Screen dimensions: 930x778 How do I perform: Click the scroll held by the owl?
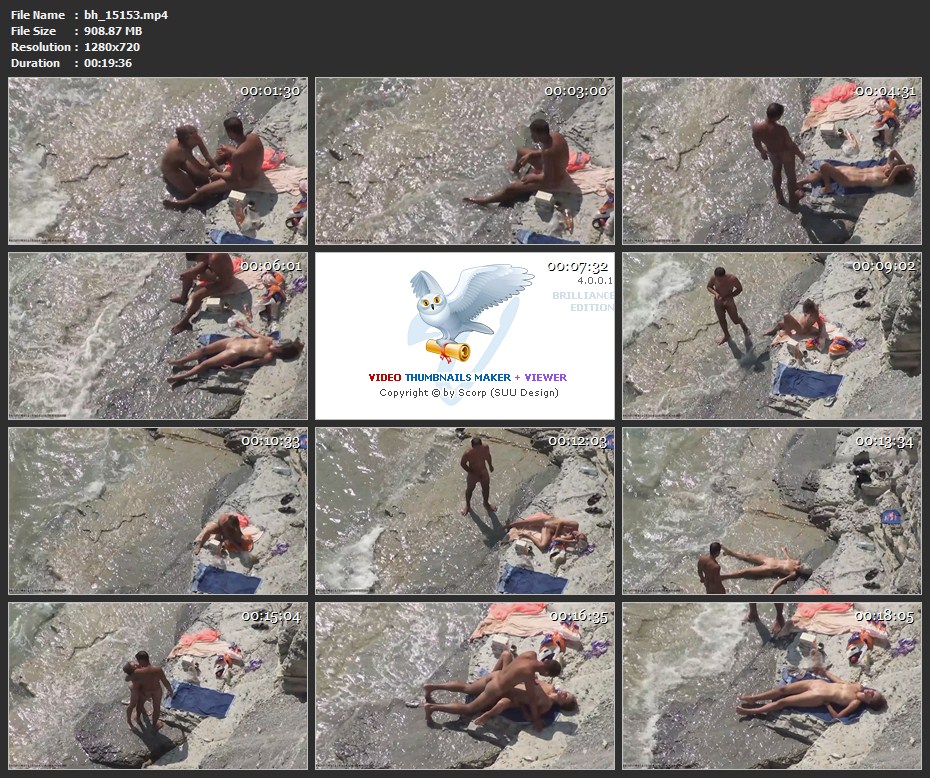click(447, 349)
